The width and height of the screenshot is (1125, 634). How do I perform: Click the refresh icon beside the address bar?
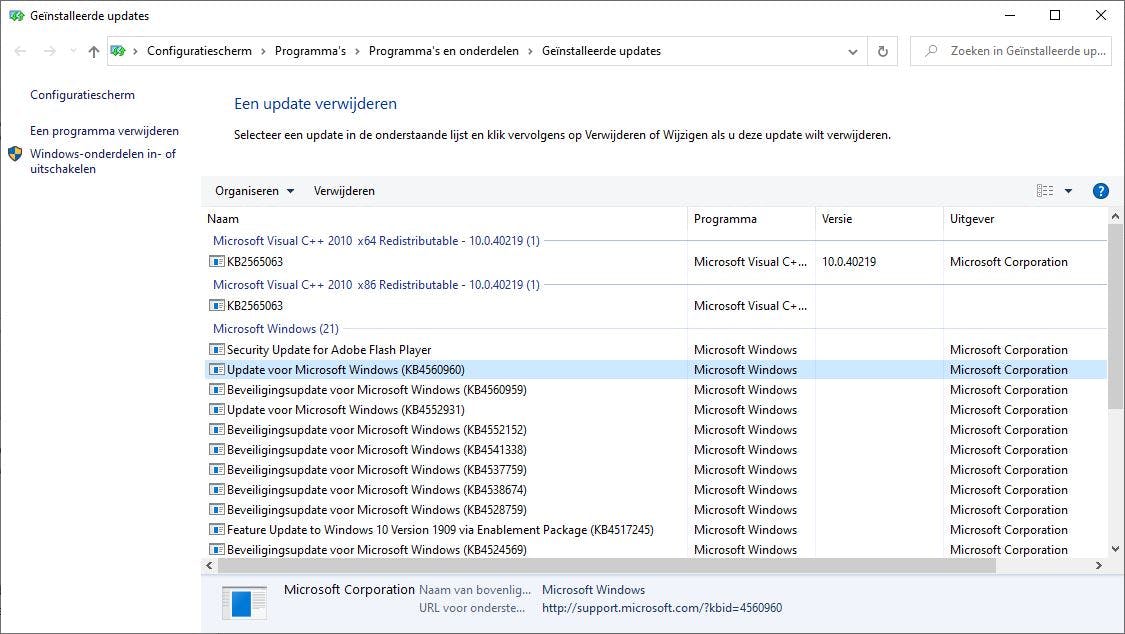click(x=882, y=51)
